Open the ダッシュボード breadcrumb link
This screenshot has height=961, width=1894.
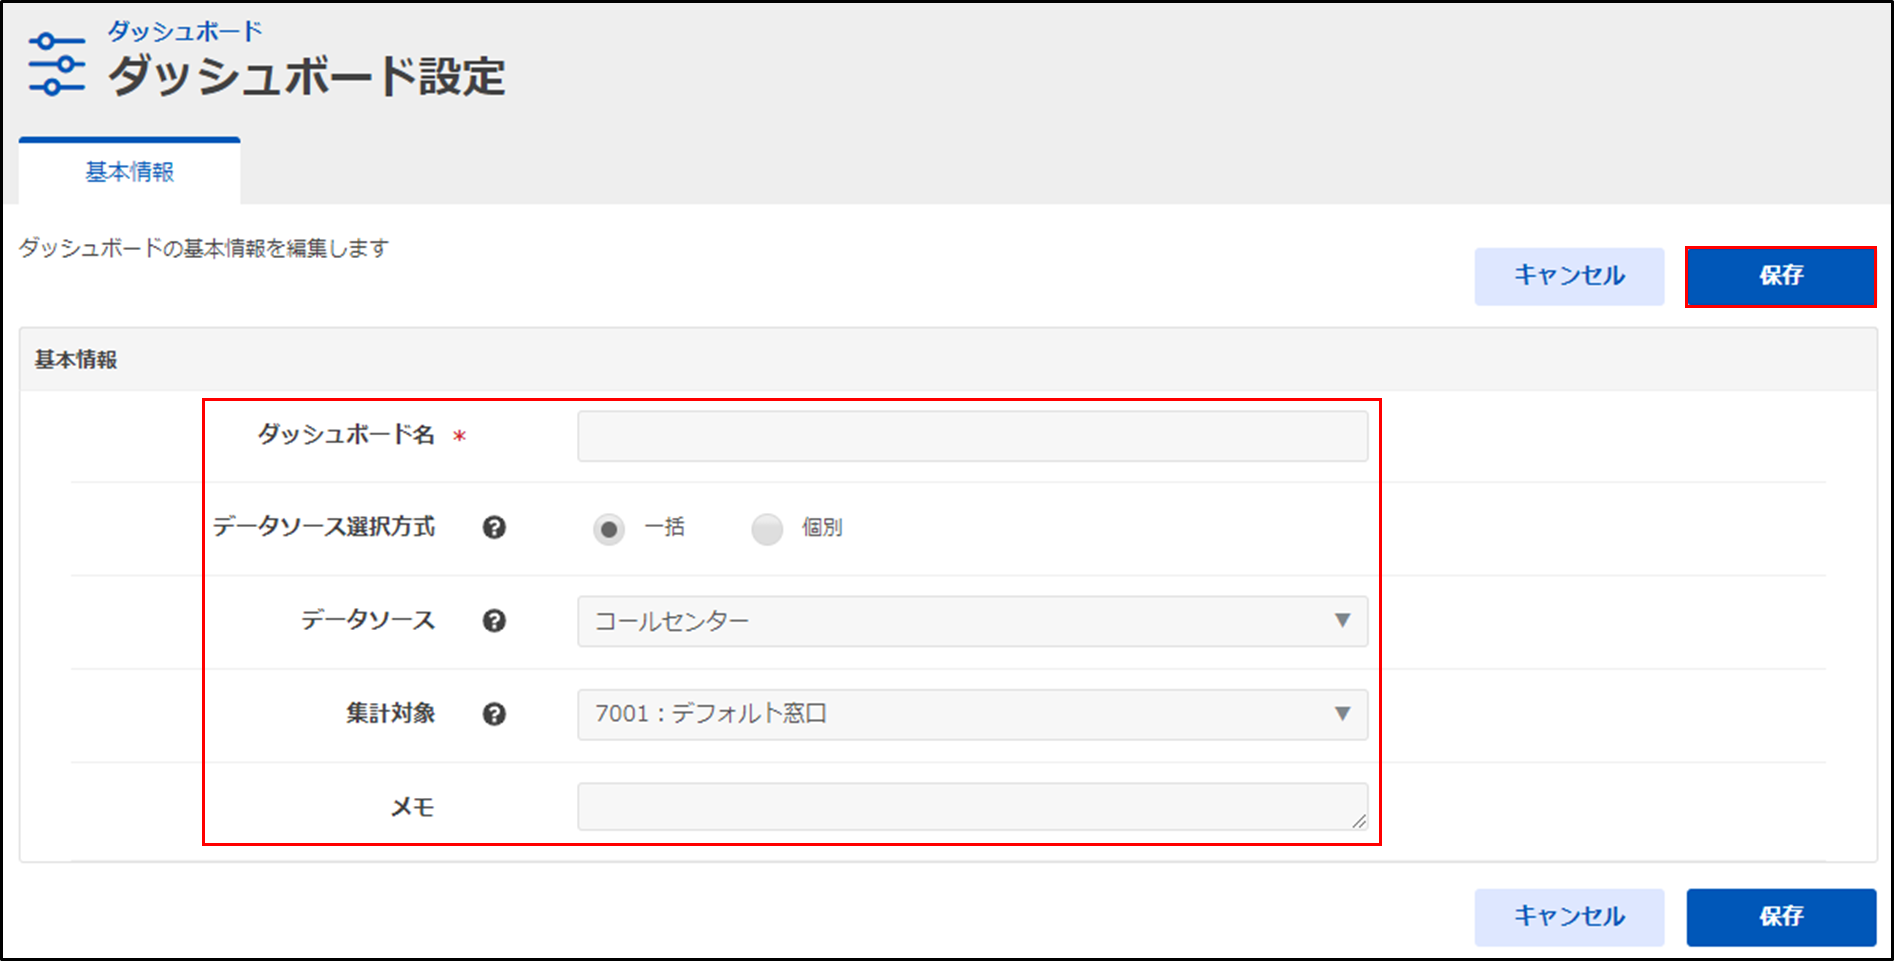pyautogui.click(x=185, y=31)
